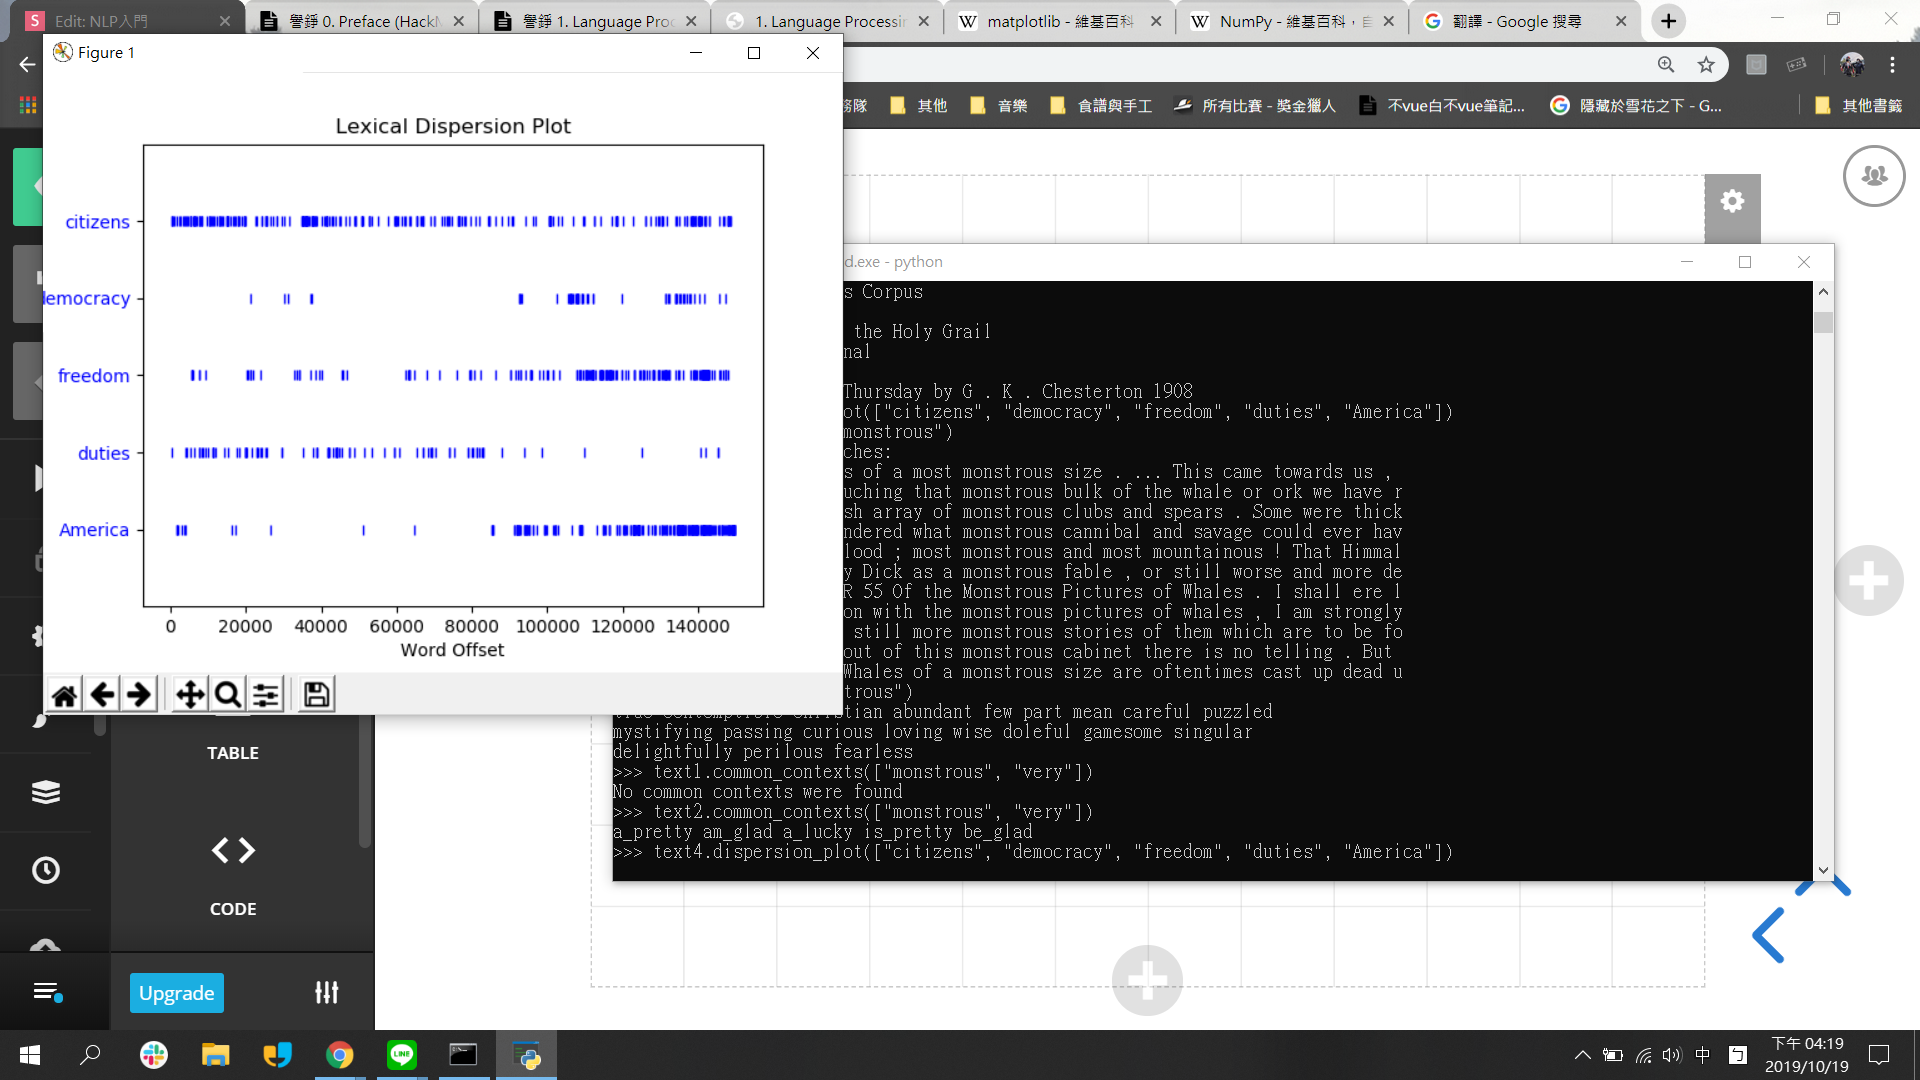Click the Save figure floppy disk icon
Viewport: 1920px width, 1080px height.
pyautogui.click(x=316, y=694)
